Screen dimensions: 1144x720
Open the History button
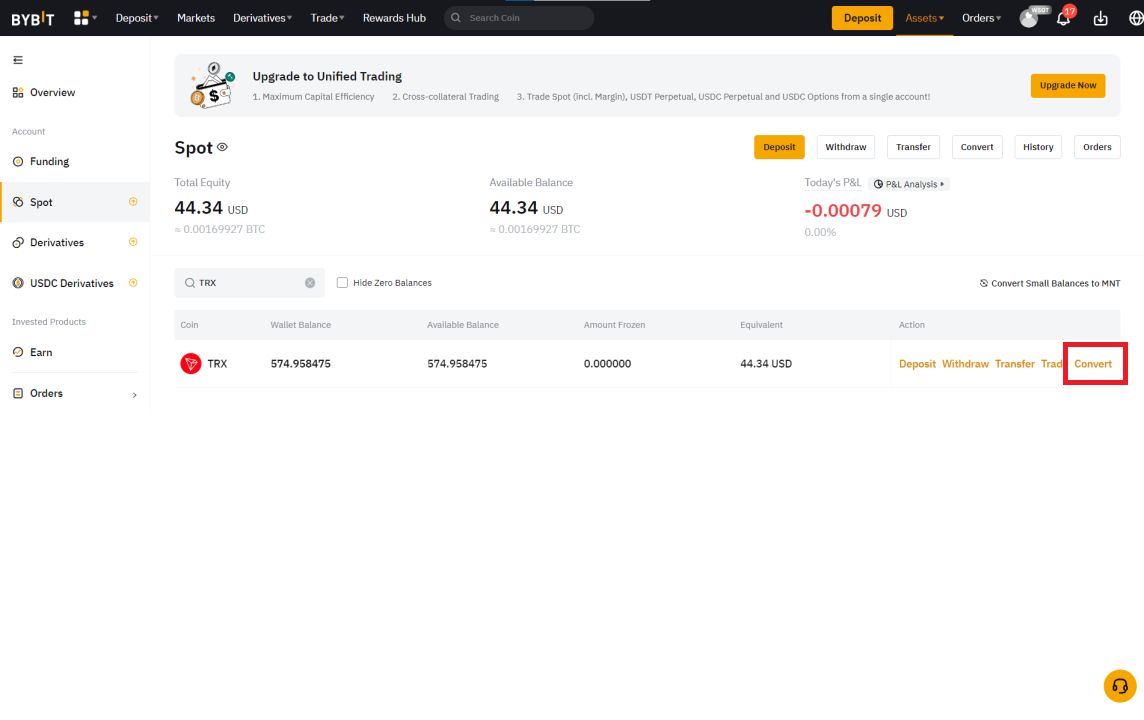[x=1038, y=147]
